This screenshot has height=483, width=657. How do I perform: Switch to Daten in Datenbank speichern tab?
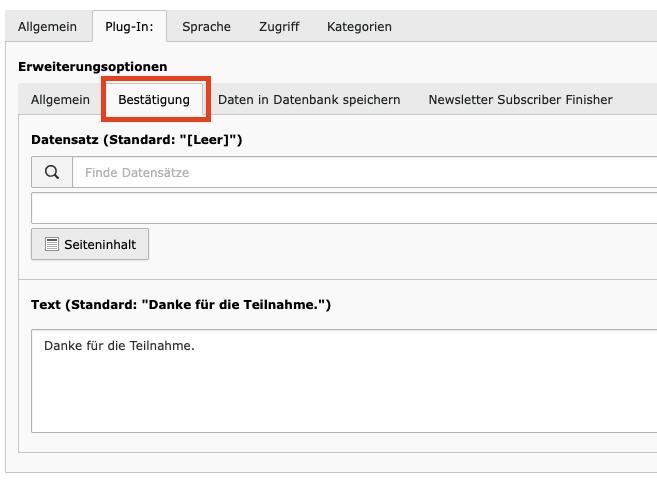pos(309,100)
